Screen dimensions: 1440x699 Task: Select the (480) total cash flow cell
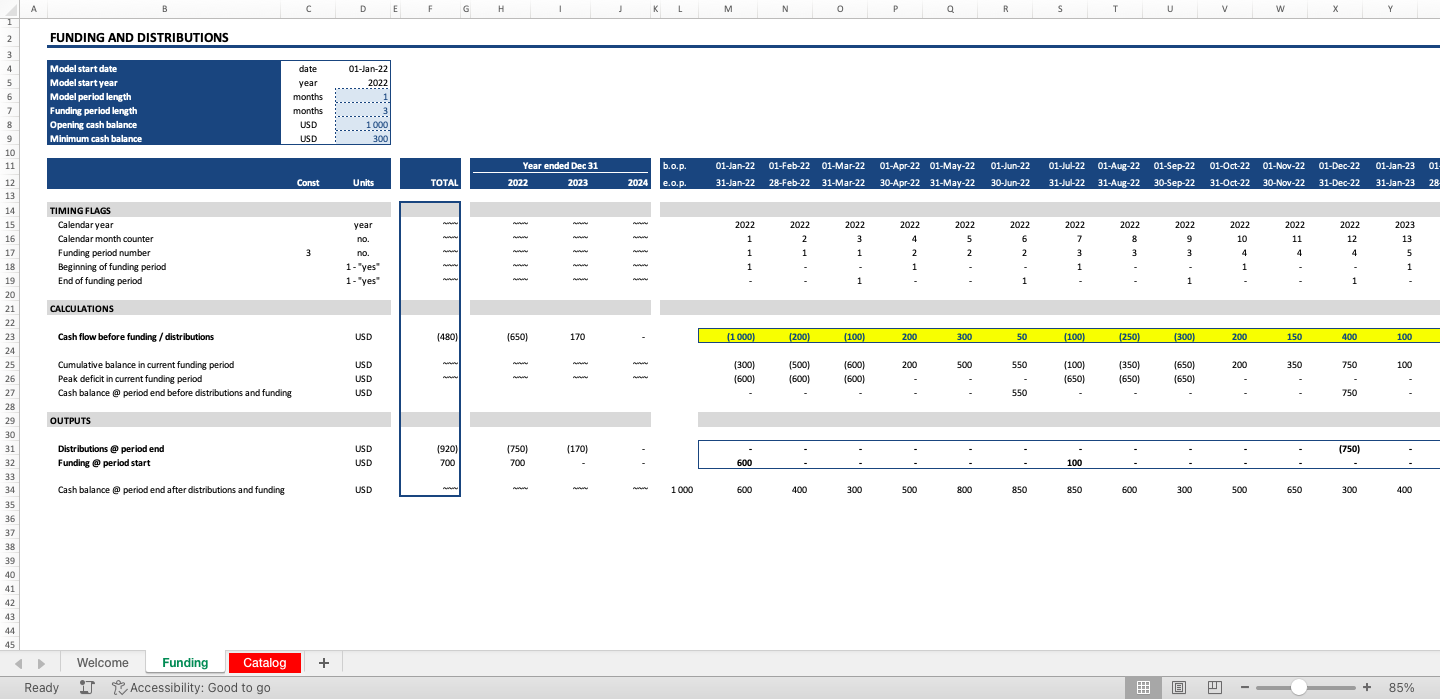tap(430, 337)
